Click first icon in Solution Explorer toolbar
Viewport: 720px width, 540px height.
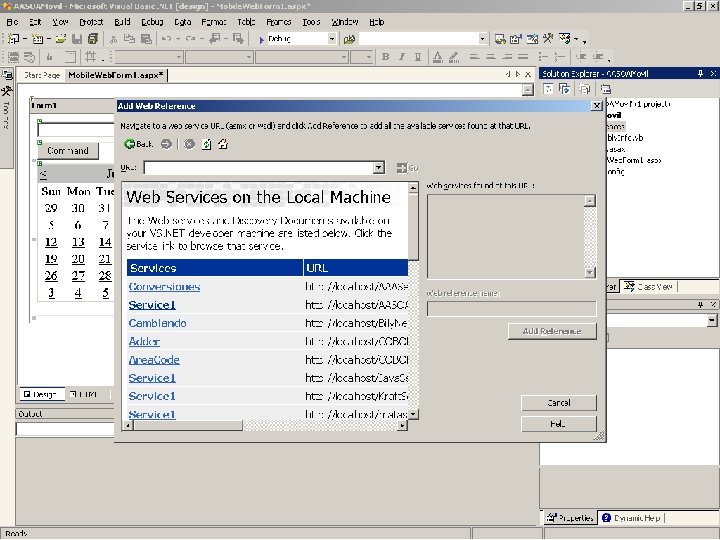[x=548, y=89]
